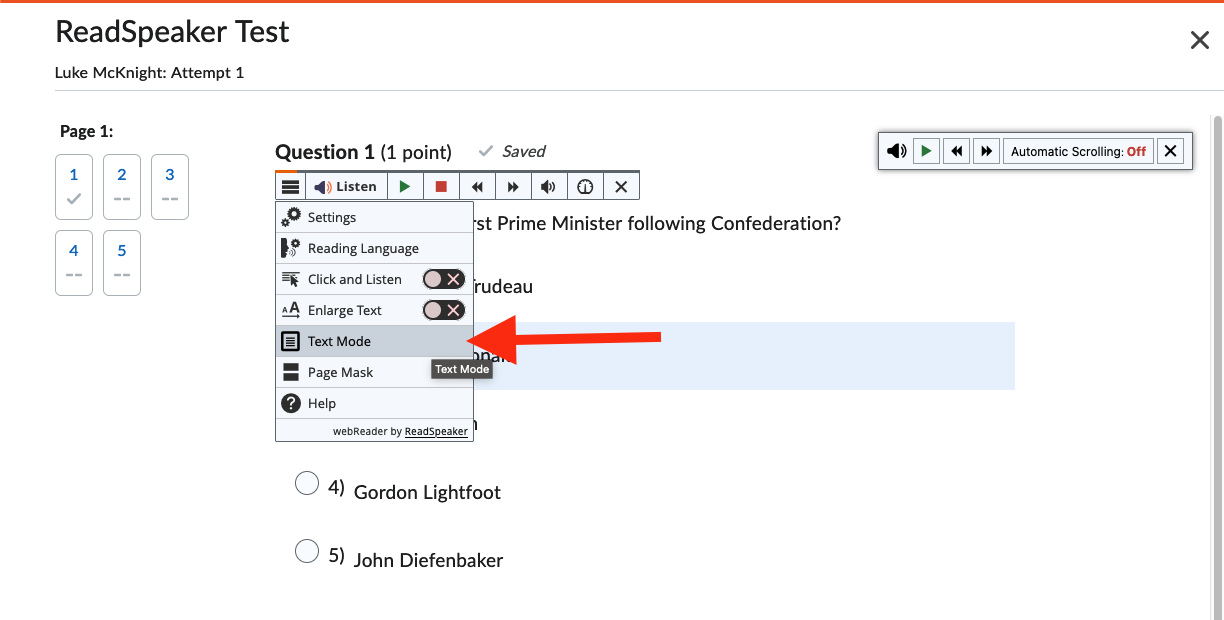
Task: Click the ReadSpeaker link
Action: click(x=436, y=431)
